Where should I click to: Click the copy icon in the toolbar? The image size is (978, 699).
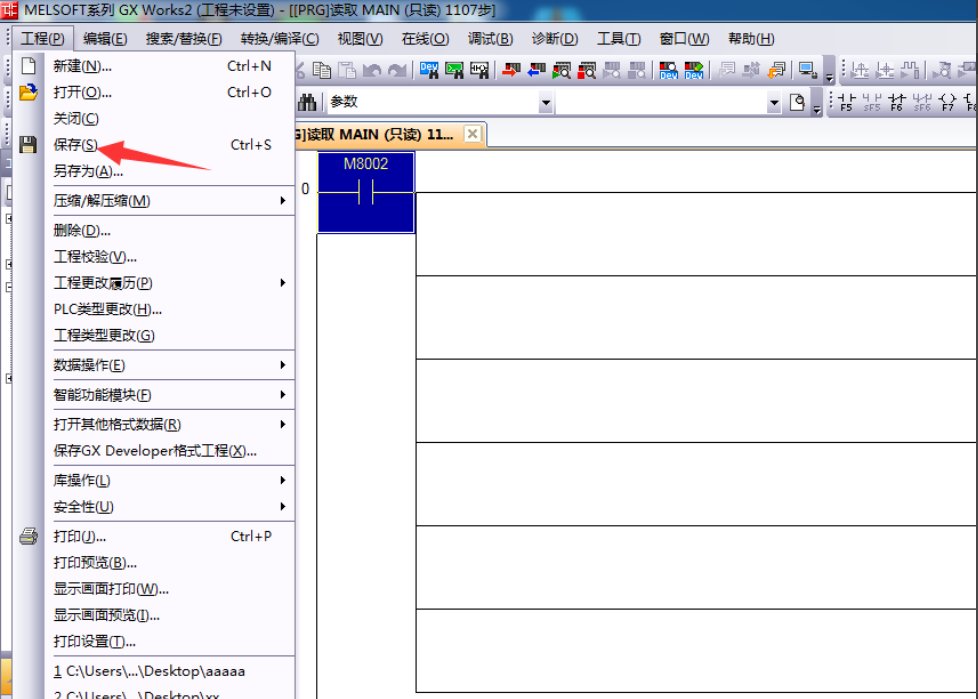(x=321, y=70)
